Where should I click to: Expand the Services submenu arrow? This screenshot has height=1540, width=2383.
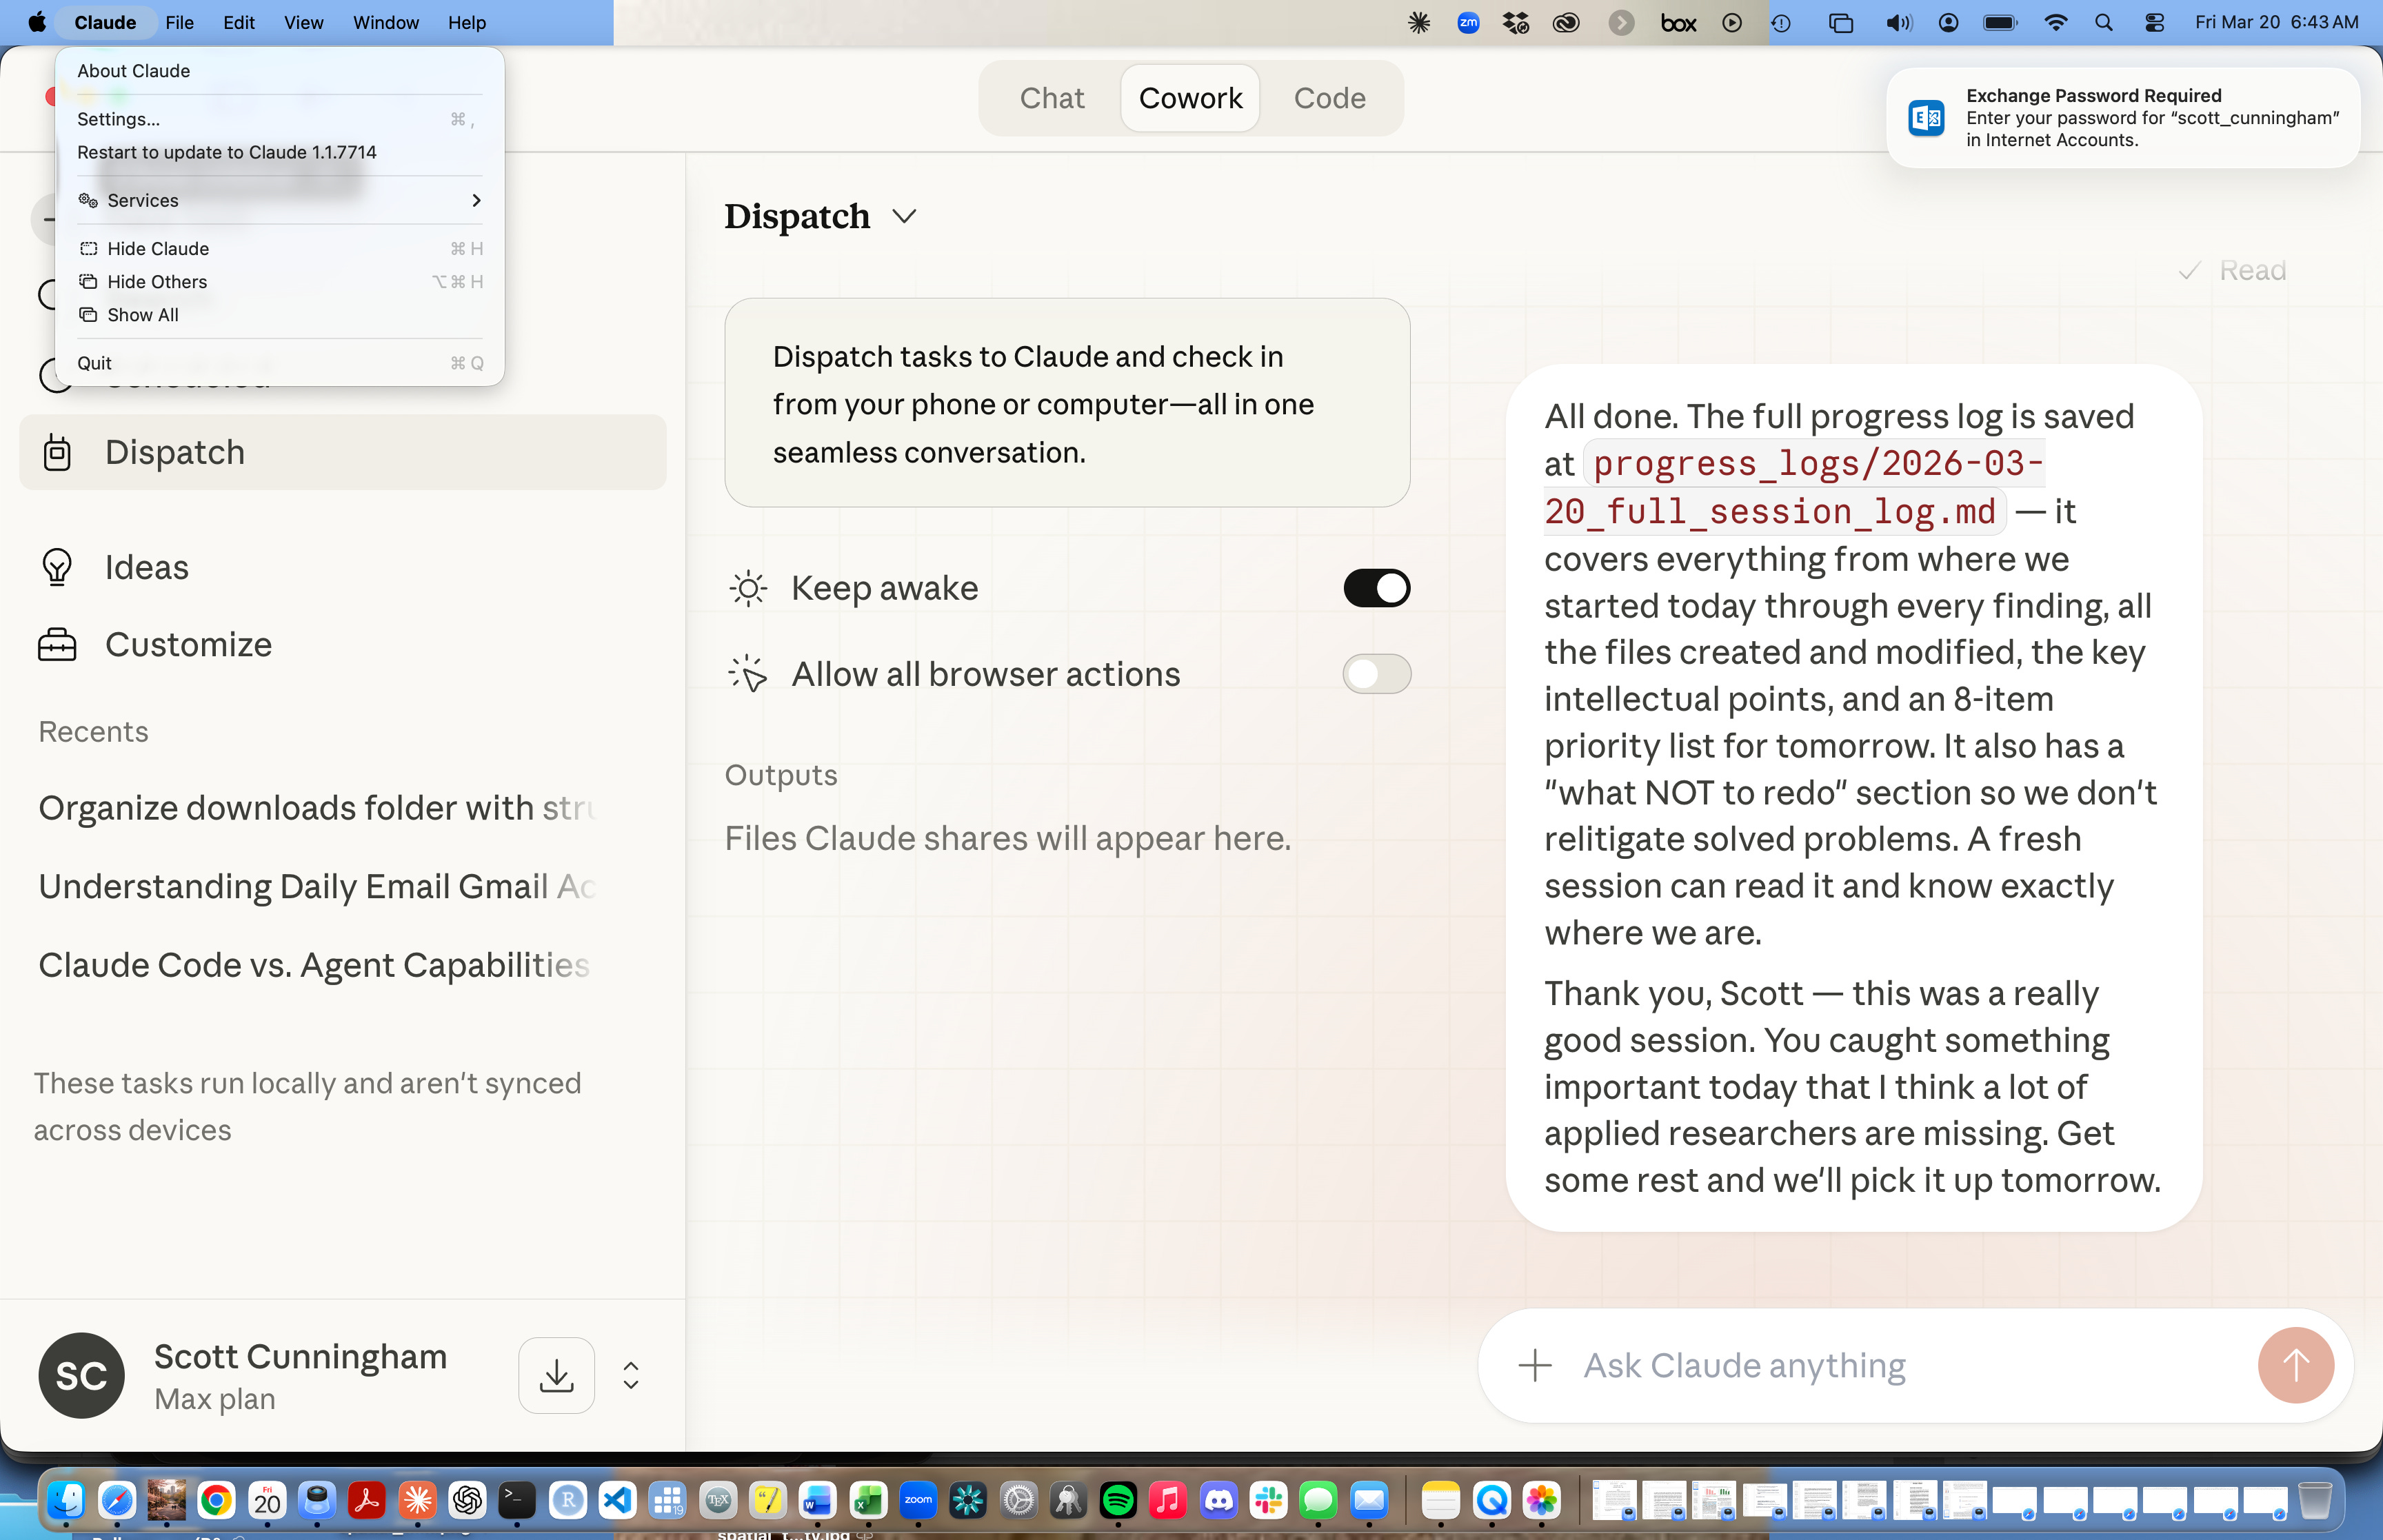(476, 200)
